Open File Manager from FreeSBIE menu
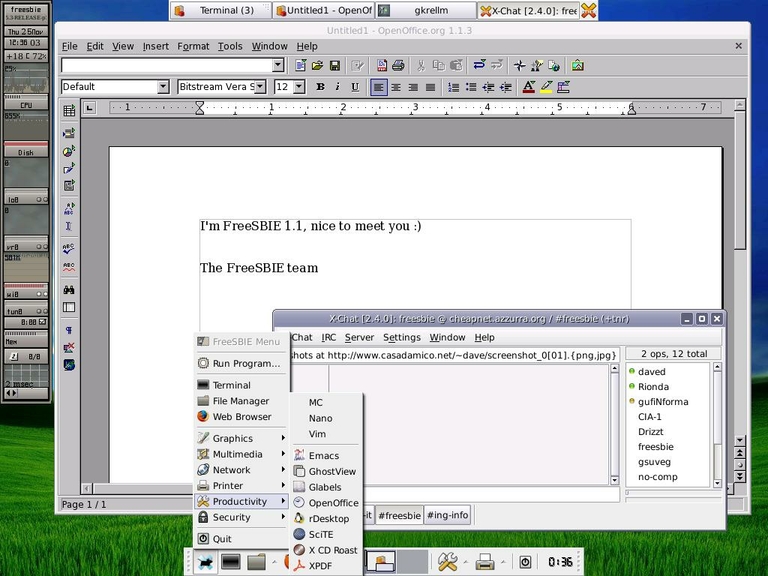Screen dimensions: 768x576 pos(241,401)
